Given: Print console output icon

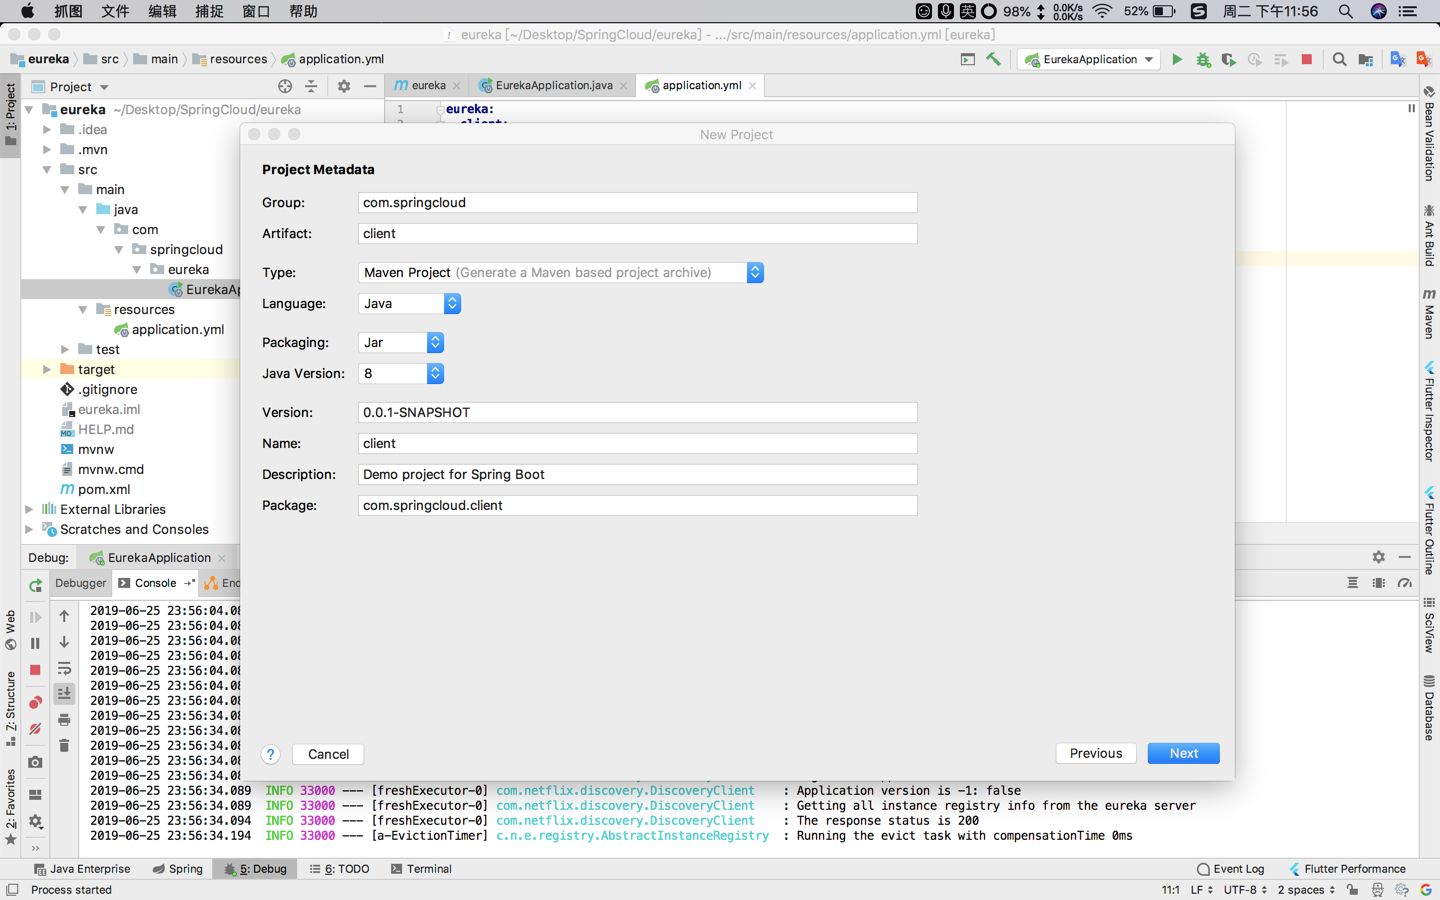Looking at the screenshot, I should click(x=64, y=720).
